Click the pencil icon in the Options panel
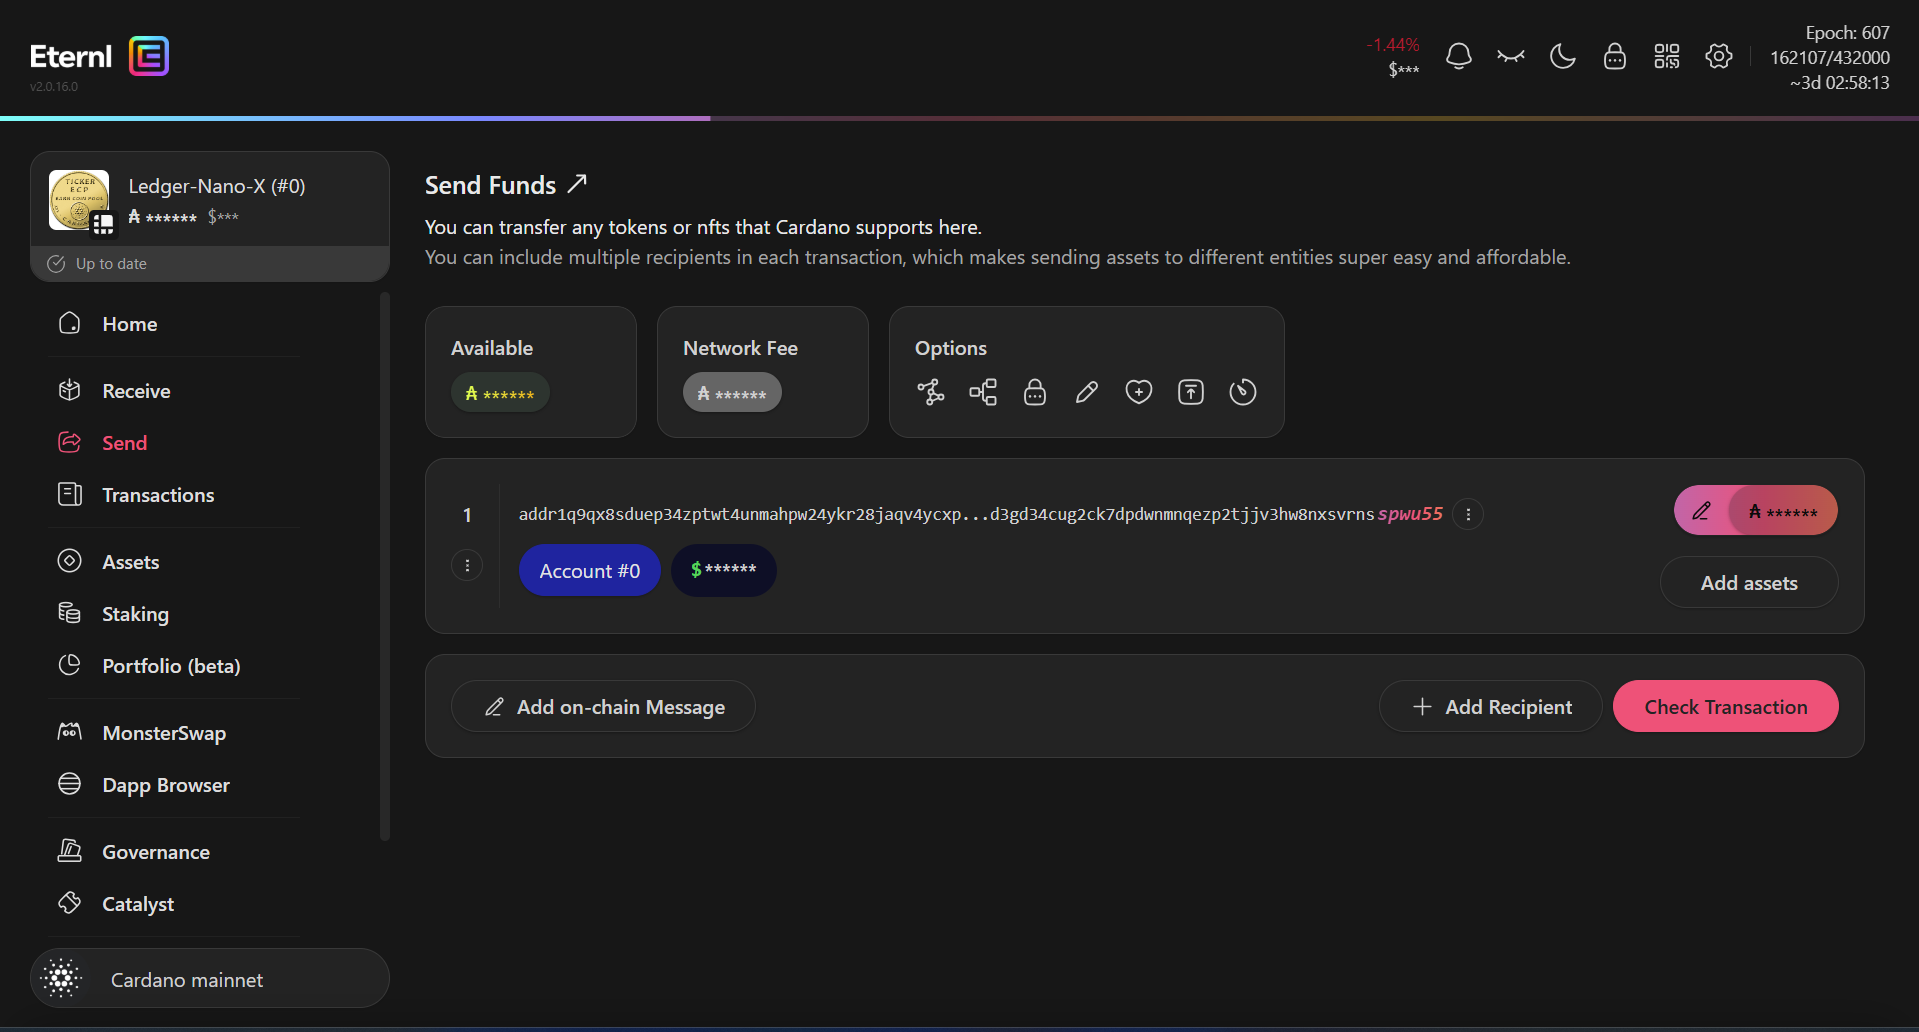Screen dimensions: 1919x1032 pyautogui.click(x=1087, y=392)
